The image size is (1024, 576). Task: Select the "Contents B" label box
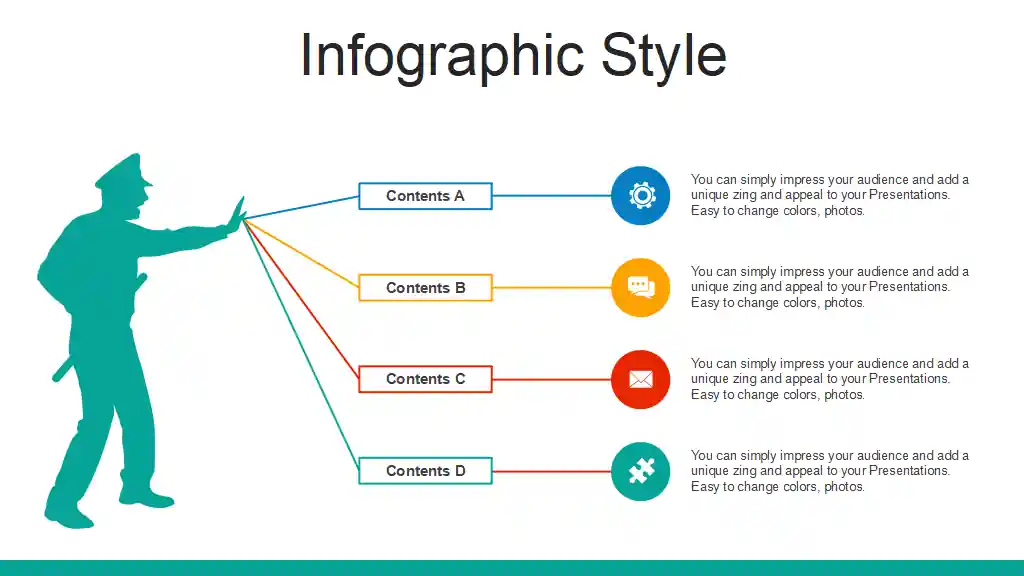(x=425, y=288)
